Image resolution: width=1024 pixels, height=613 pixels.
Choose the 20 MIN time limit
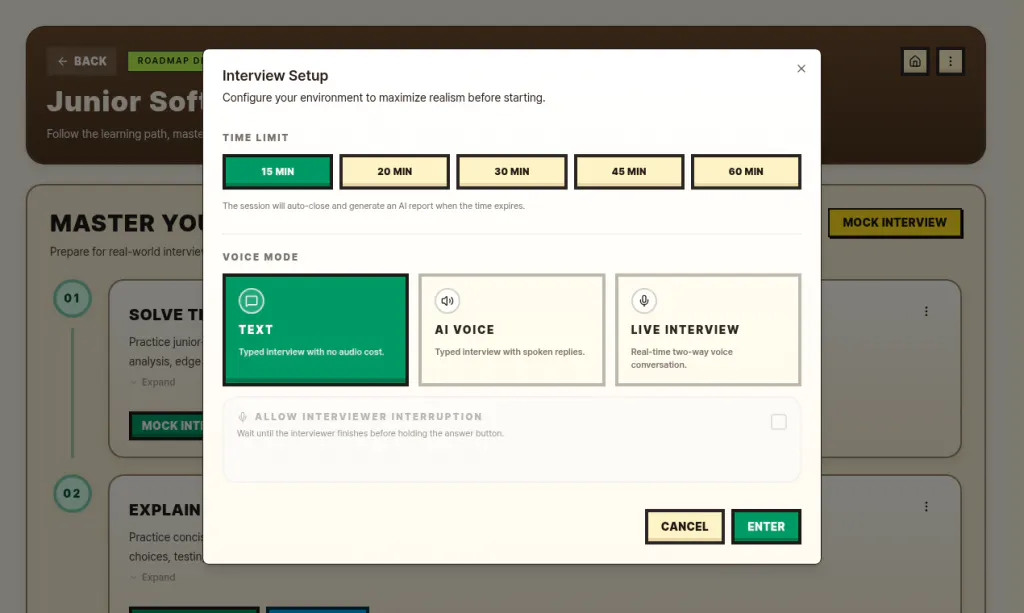coord(394,172)
